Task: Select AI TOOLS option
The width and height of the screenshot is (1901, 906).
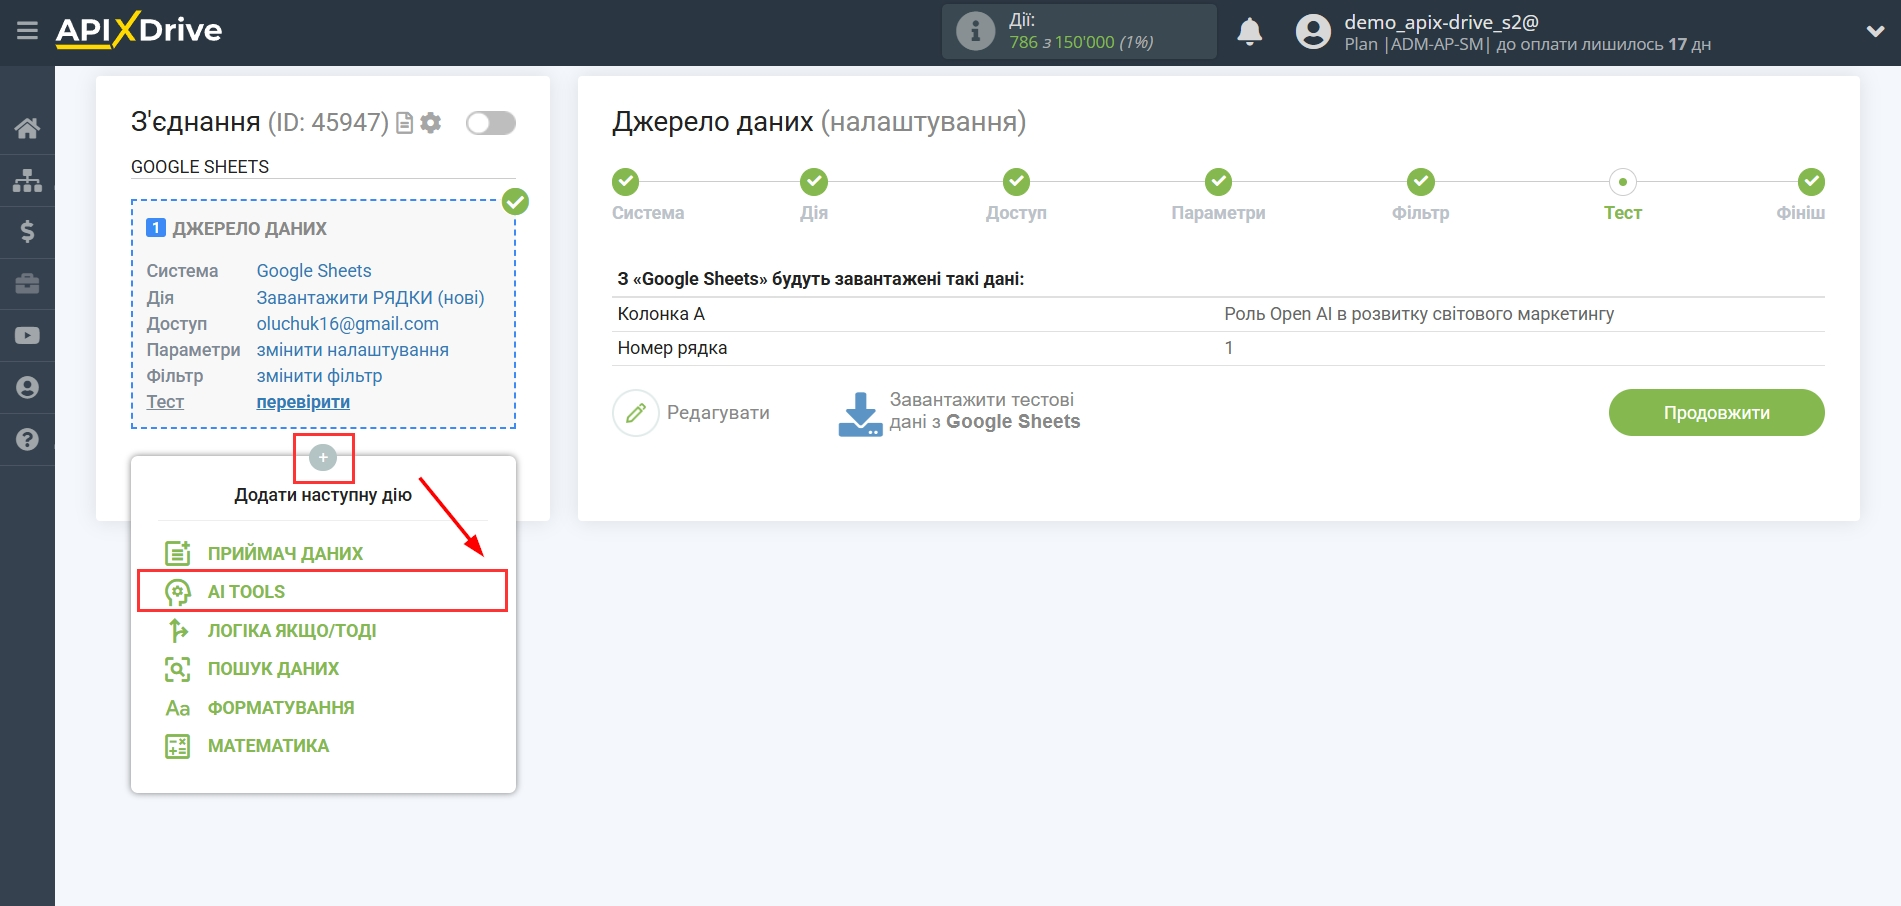Action: [x=322, y=591]
